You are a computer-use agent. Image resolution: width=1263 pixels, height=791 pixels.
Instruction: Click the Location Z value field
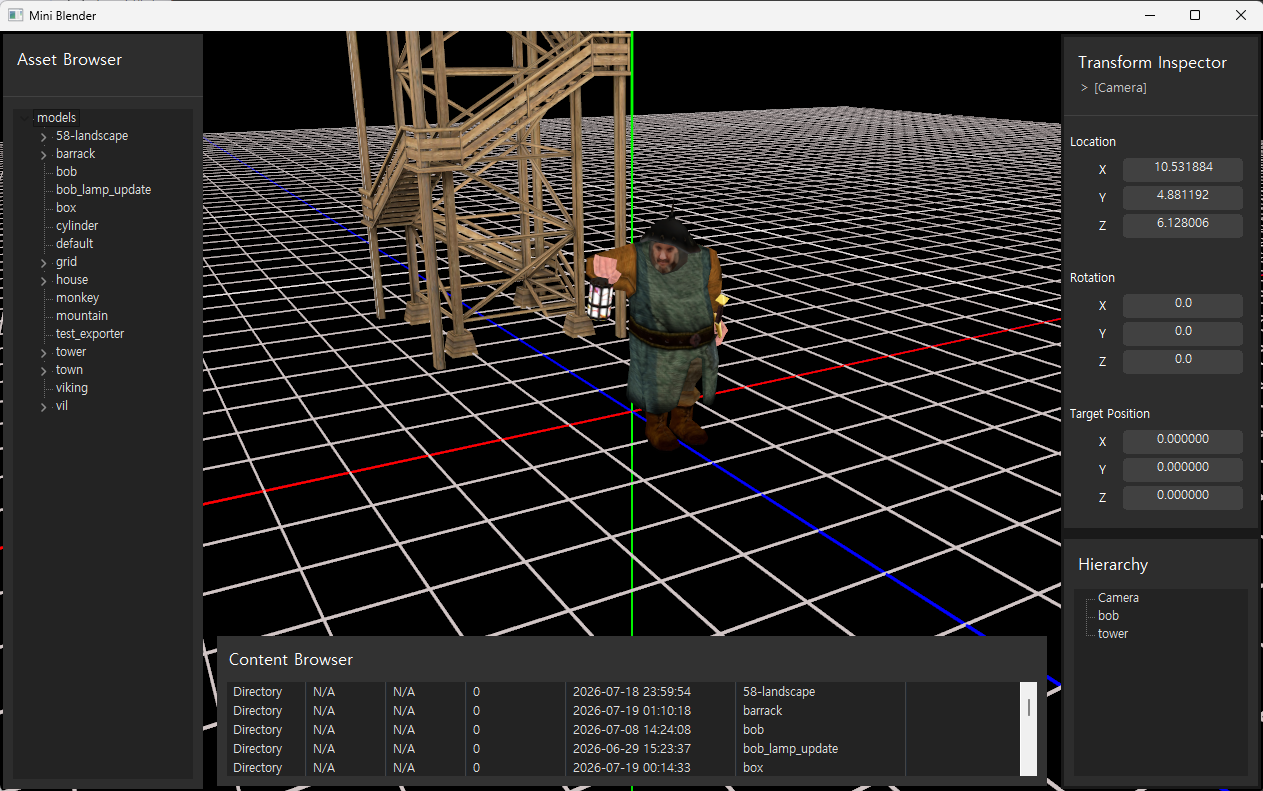(x=1183, y=225)
